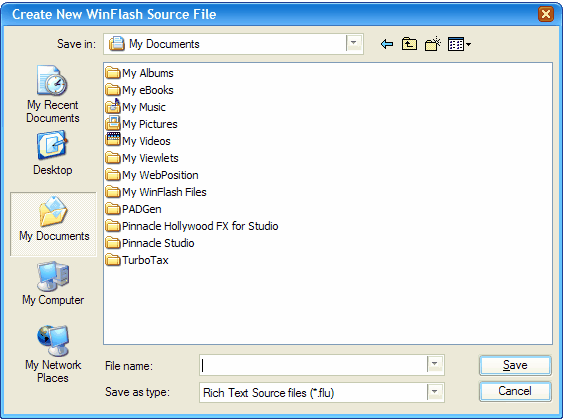Select the My Videos folder

(138, 141)
